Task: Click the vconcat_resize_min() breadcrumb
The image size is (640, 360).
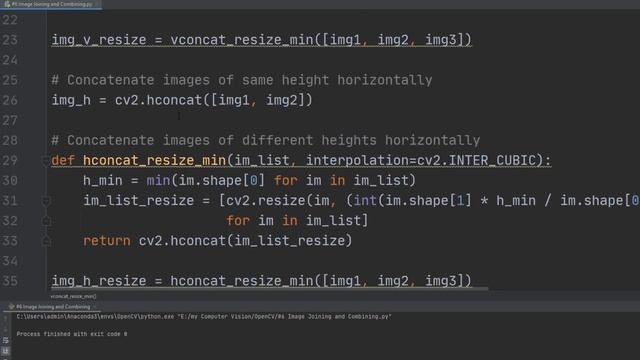Action: pyautogui.click(x=73, y=296)
